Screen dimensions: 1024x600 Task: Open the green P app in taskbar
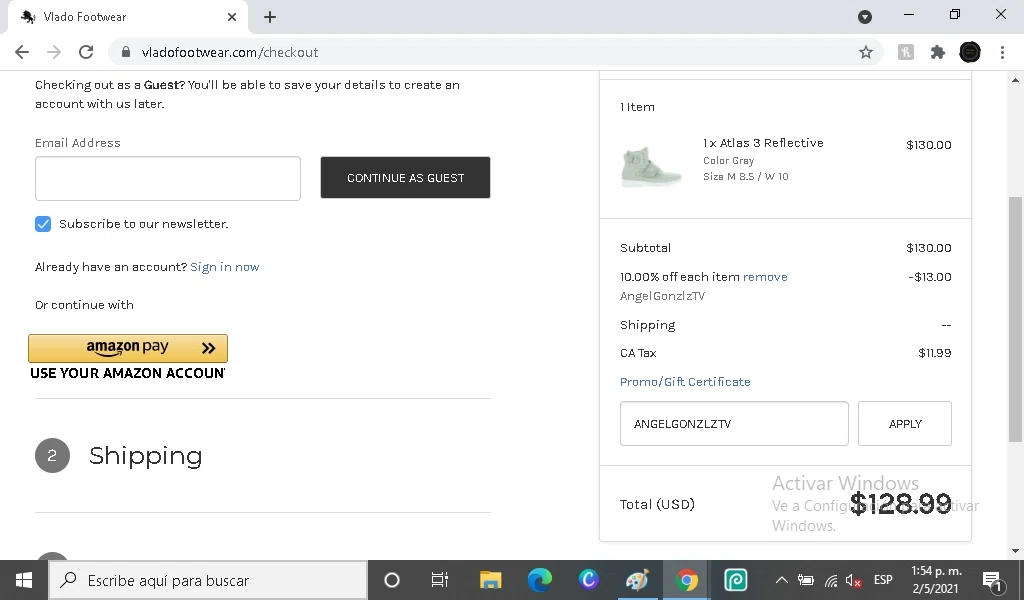pos(735,580)
